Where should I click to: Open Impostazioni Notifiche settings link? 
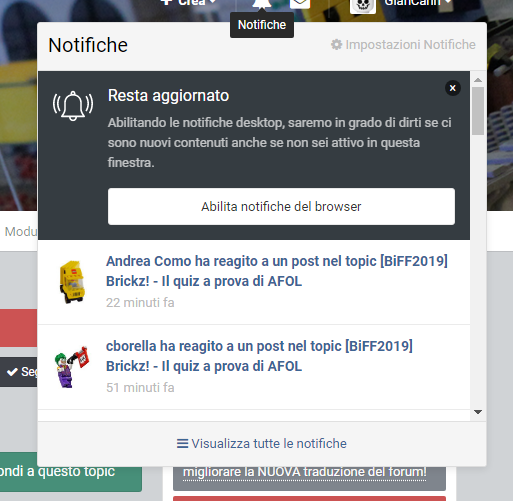tap(403, 45)
